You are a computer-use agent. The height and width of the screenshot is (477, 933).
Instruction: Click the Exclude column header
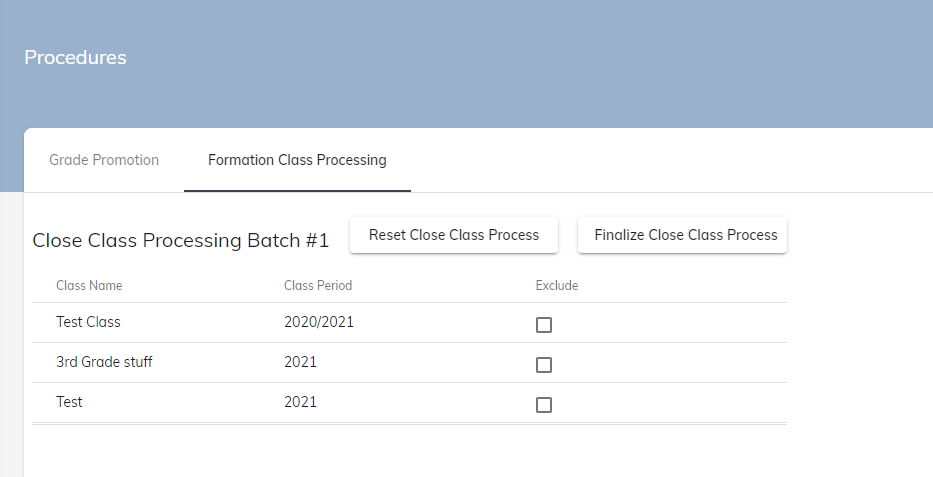557,285
